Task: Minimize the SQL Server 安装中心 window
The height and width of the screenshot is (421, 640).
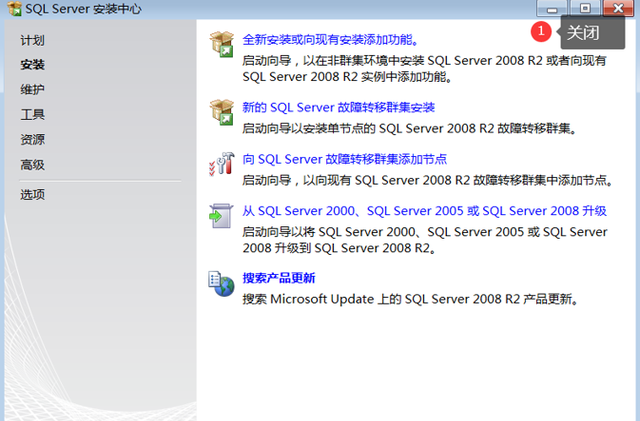Action: click(x=551, y=8)
